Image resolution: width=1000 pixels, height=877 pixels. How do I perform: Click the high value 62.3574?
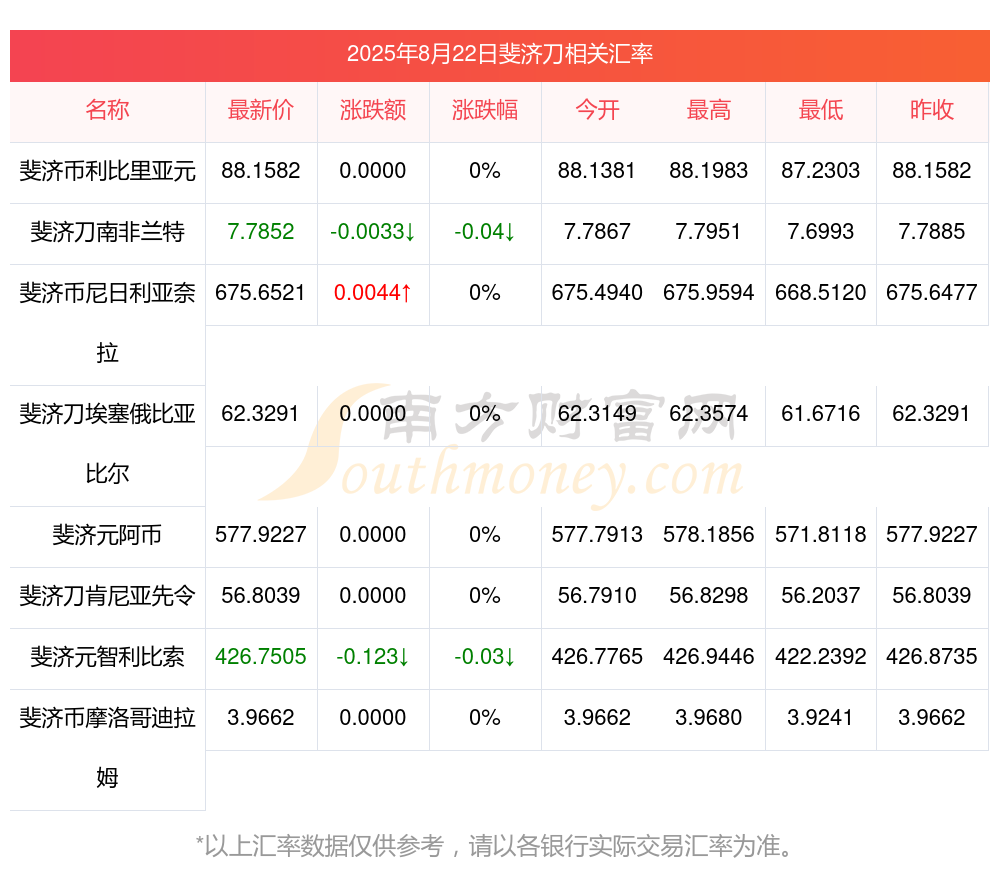709,414
